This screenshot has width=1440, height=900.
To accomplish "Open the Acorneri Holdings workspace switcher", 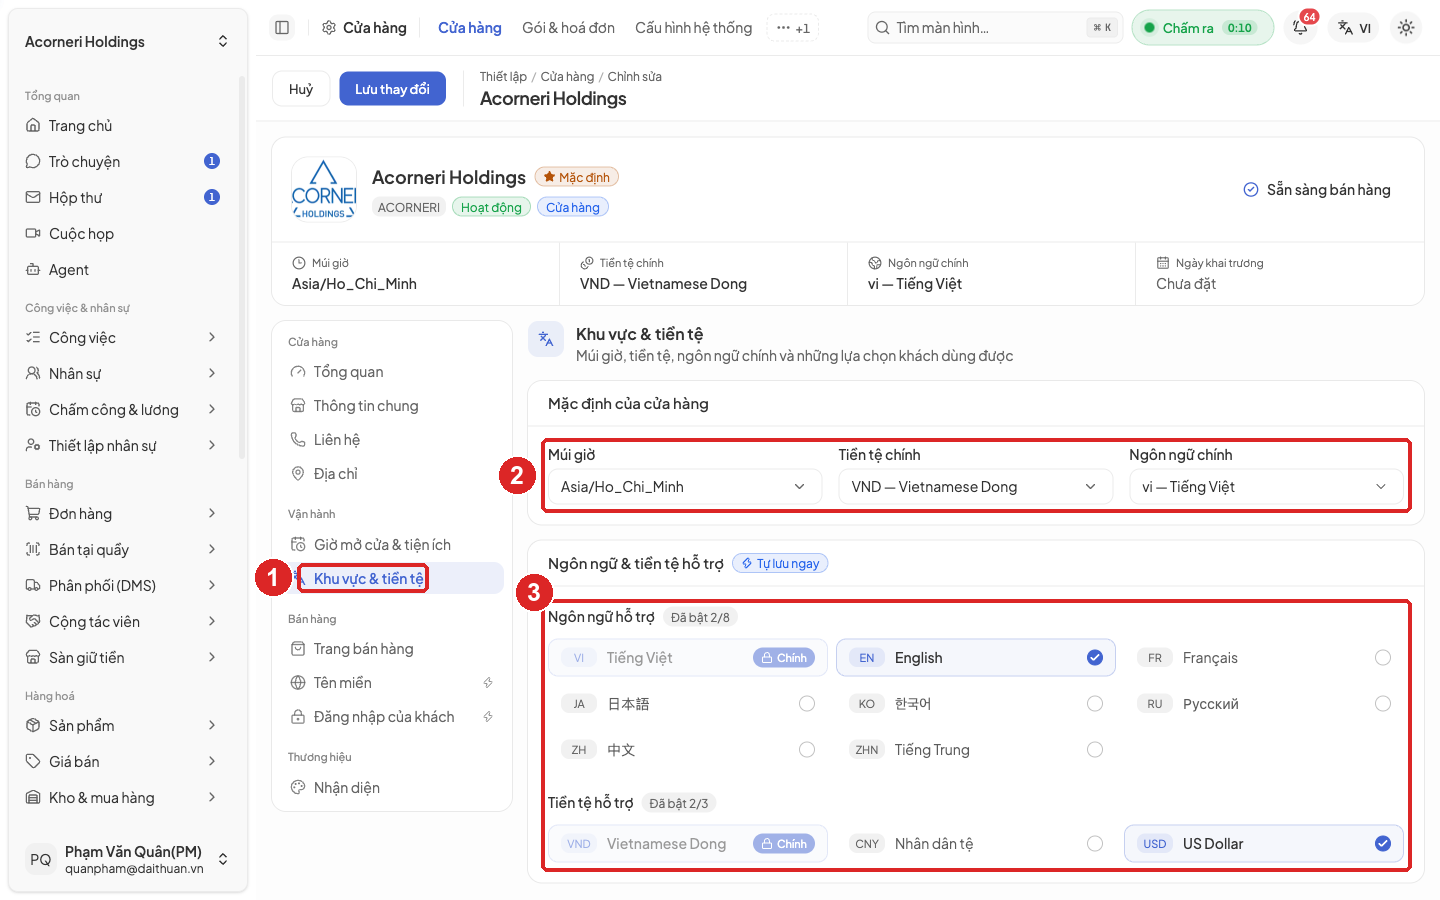I will point(126,42).
